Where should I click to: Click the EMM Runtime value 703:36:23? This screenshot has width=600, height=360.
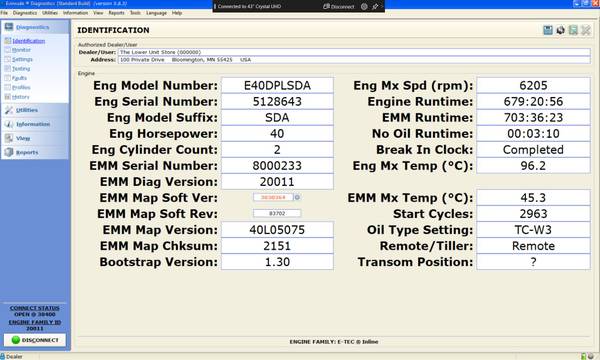click(533, 117)
